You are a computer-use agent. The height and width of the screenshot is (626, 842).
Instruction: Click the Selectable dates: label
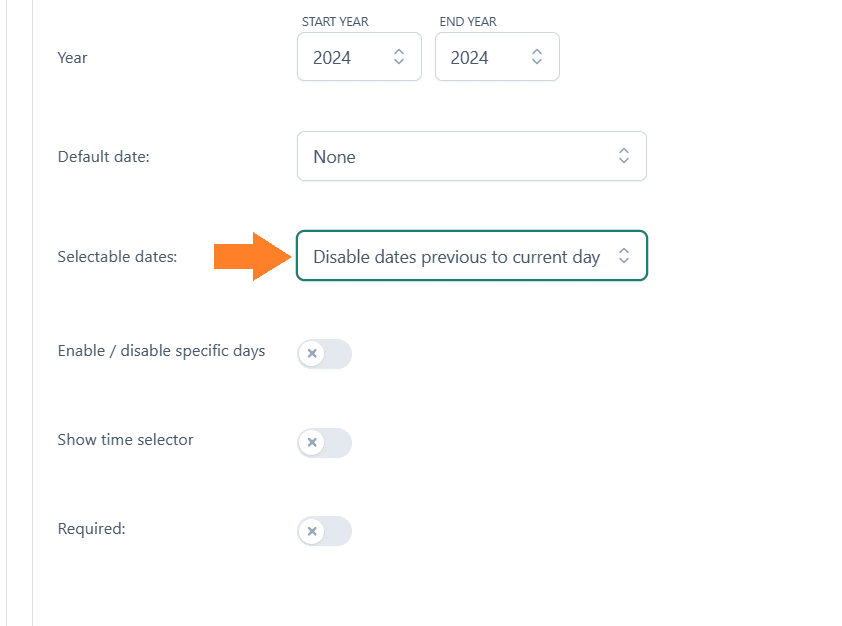[x=117, y=257]
